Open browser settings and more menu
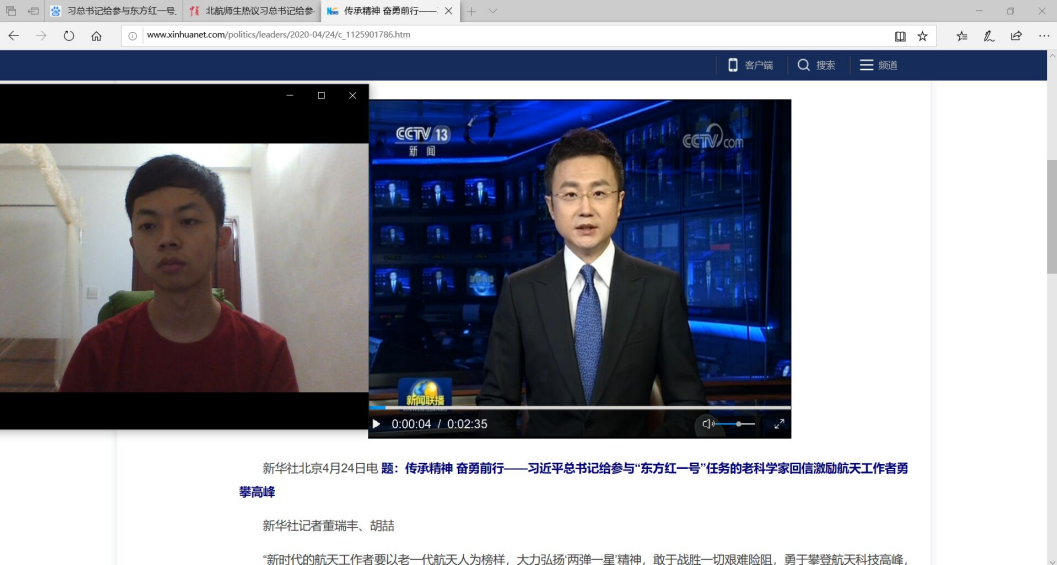Viewport: 1057px width, 565px height. [1044, 36]
